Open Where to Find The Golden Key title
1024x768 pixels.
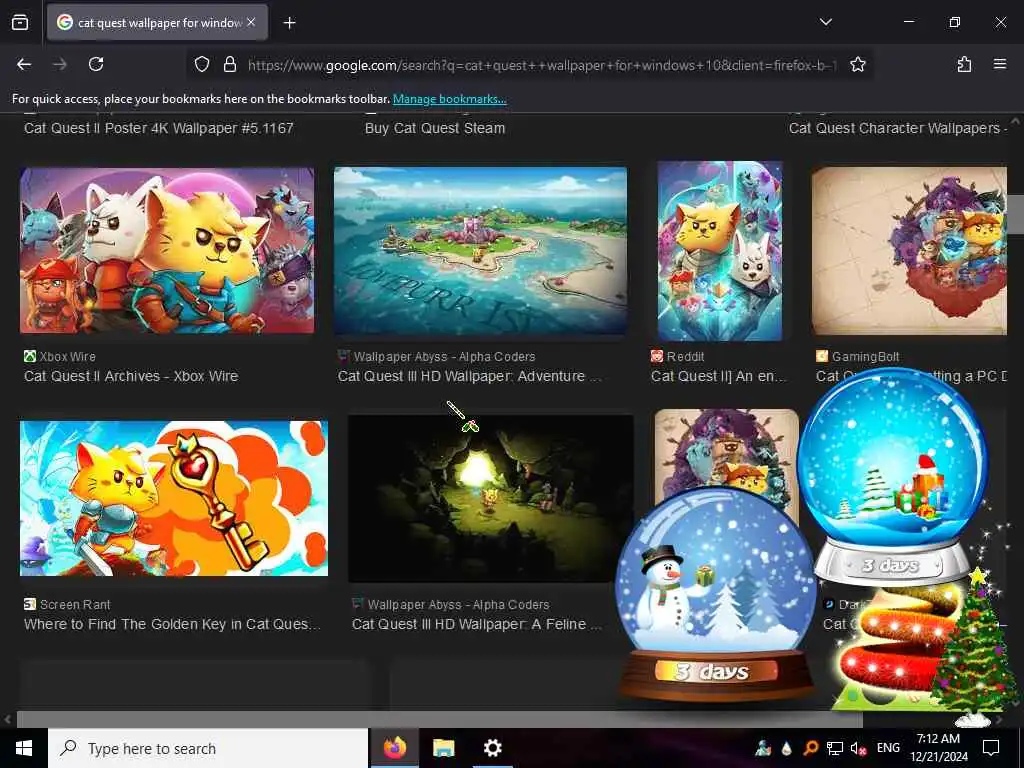click(x=172, y=624)
